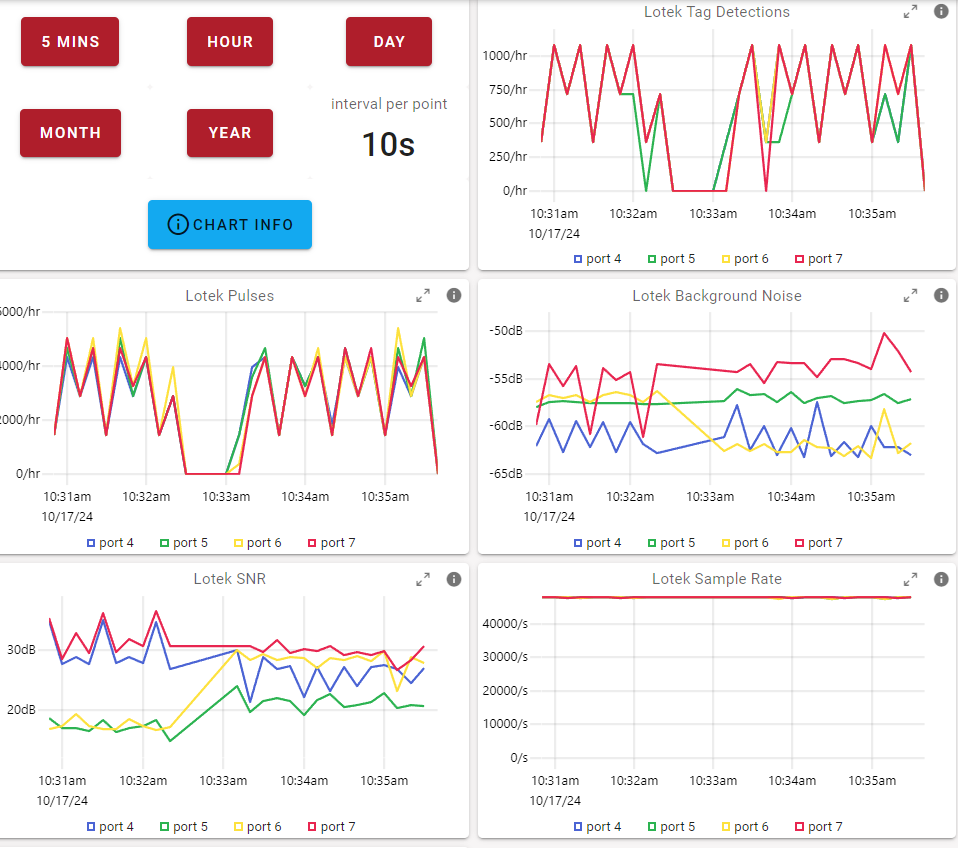Show info for Lotek Pulses chart

[x=453, y=295]
